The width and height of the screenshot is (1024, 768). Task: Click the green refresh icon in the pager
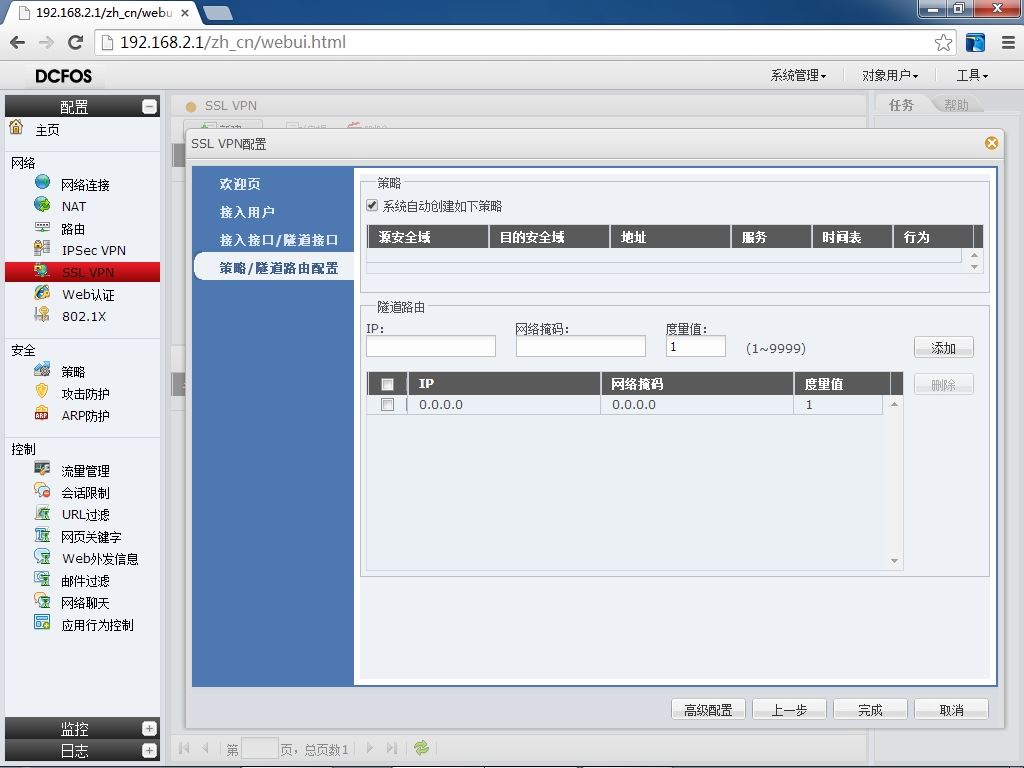click(x=421, y=748)
